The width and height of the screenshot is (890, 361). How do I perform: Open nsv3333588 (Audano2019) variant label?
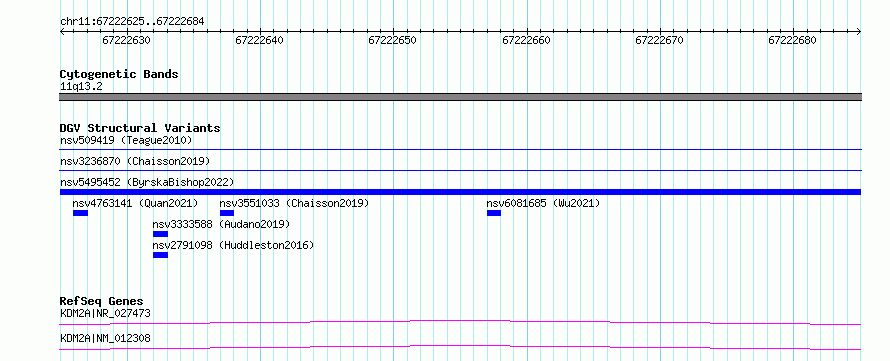[221, 224]
